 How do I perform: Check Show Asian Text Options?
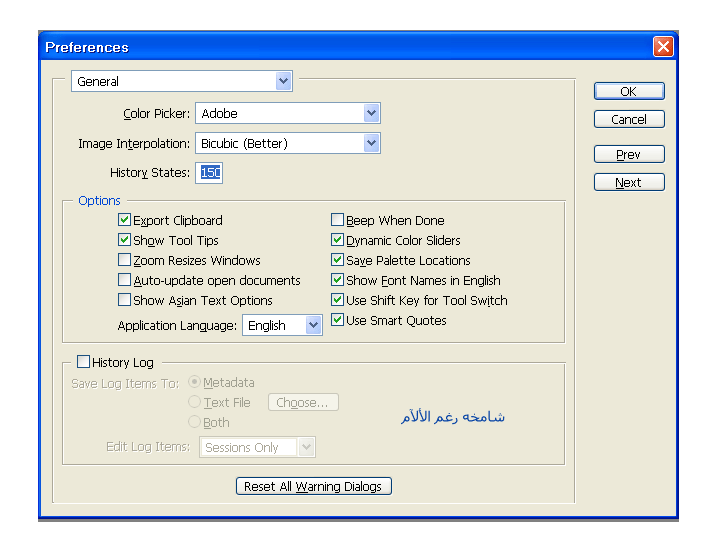[125, 300]
